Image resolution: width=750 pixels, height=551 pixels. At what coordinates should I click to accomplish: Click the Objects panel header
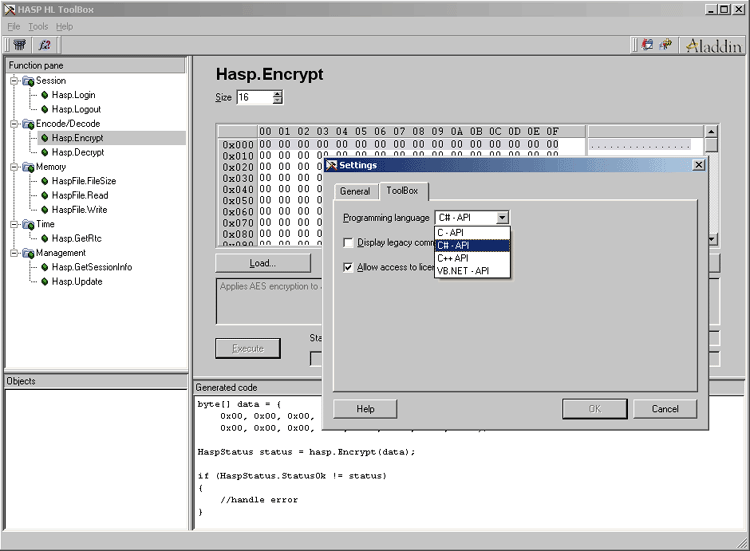point(96,381)
